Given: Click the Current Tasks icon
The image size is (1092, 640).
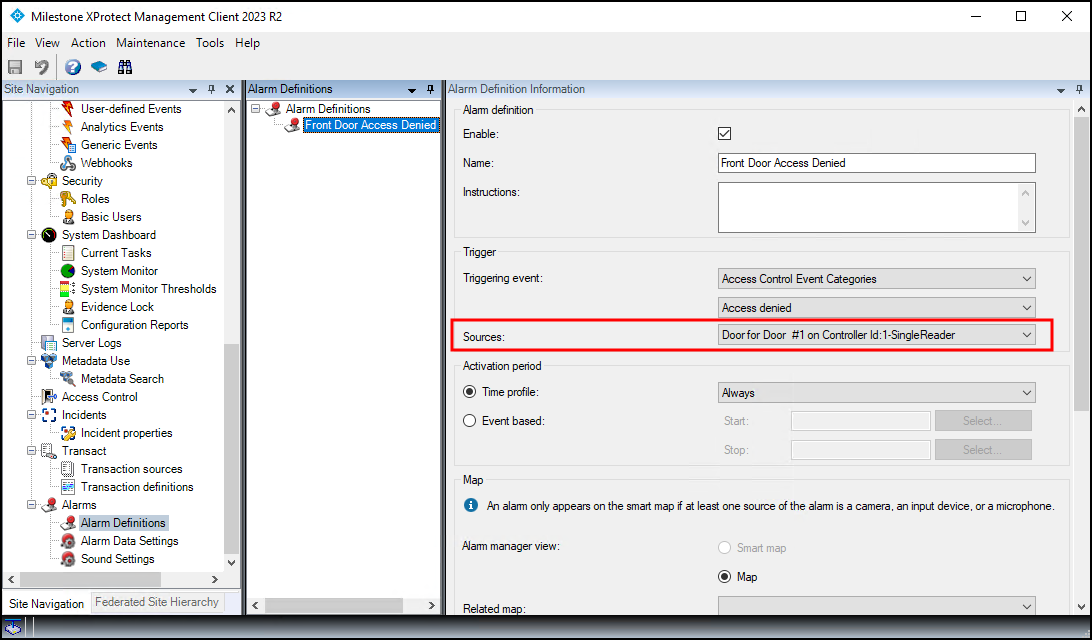Looking at the screenshot, I should 68,253.
